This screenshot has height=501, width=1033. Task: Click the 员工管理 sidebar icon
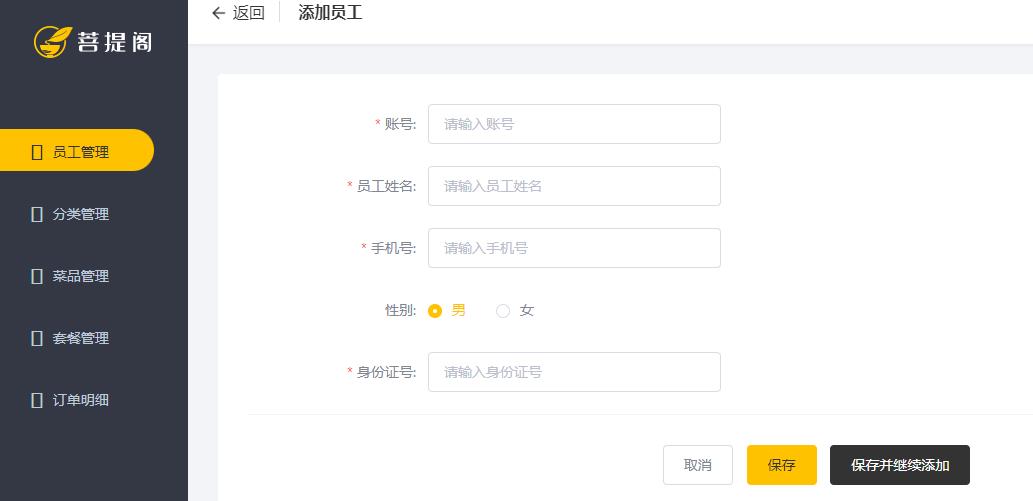tap(37, 152)
